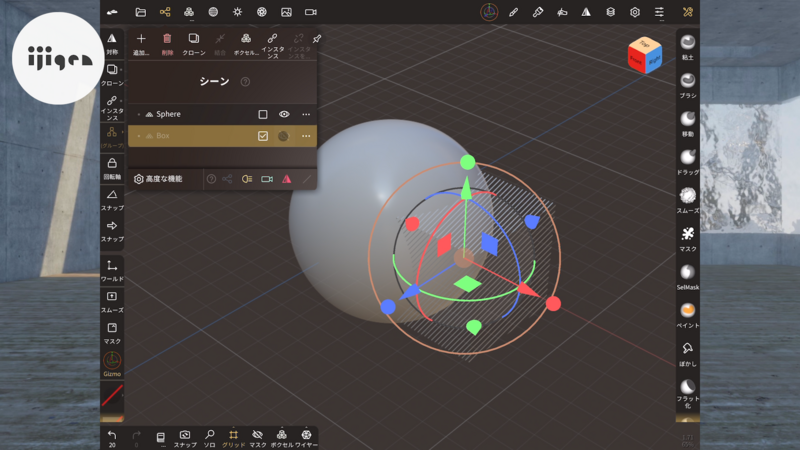800x450 pixels.
Task: Expand the Box tree row
Action: point(139,136)
